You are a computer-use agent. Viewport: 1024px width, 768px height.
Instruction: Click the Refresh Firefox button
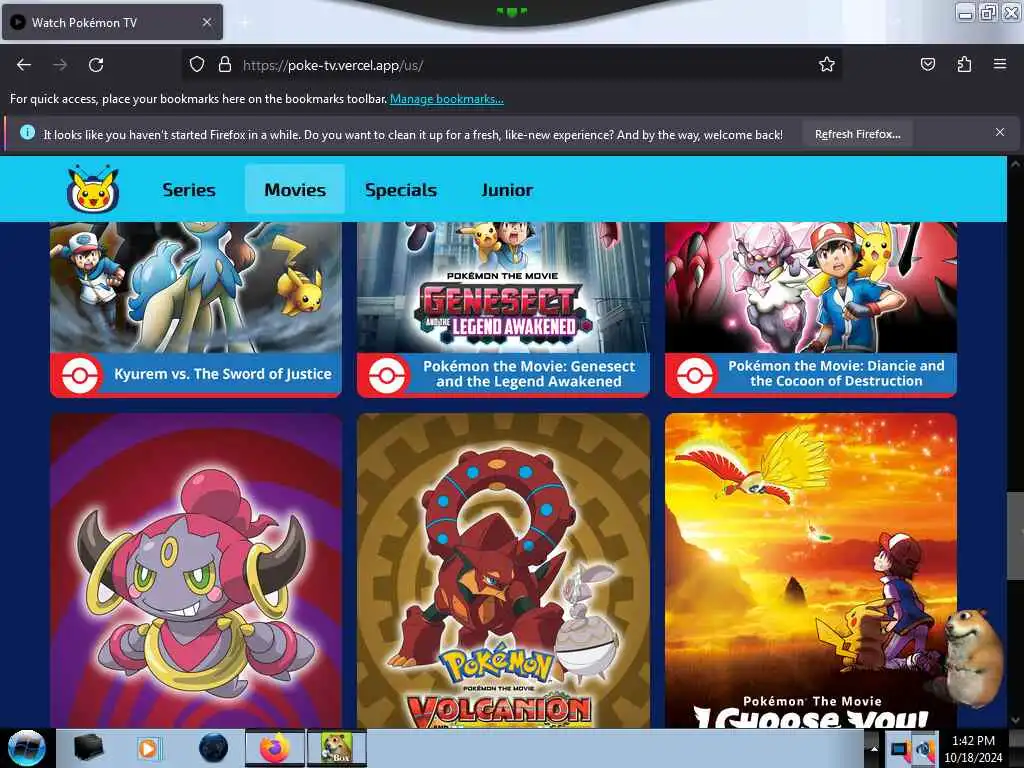click(857, 134)
